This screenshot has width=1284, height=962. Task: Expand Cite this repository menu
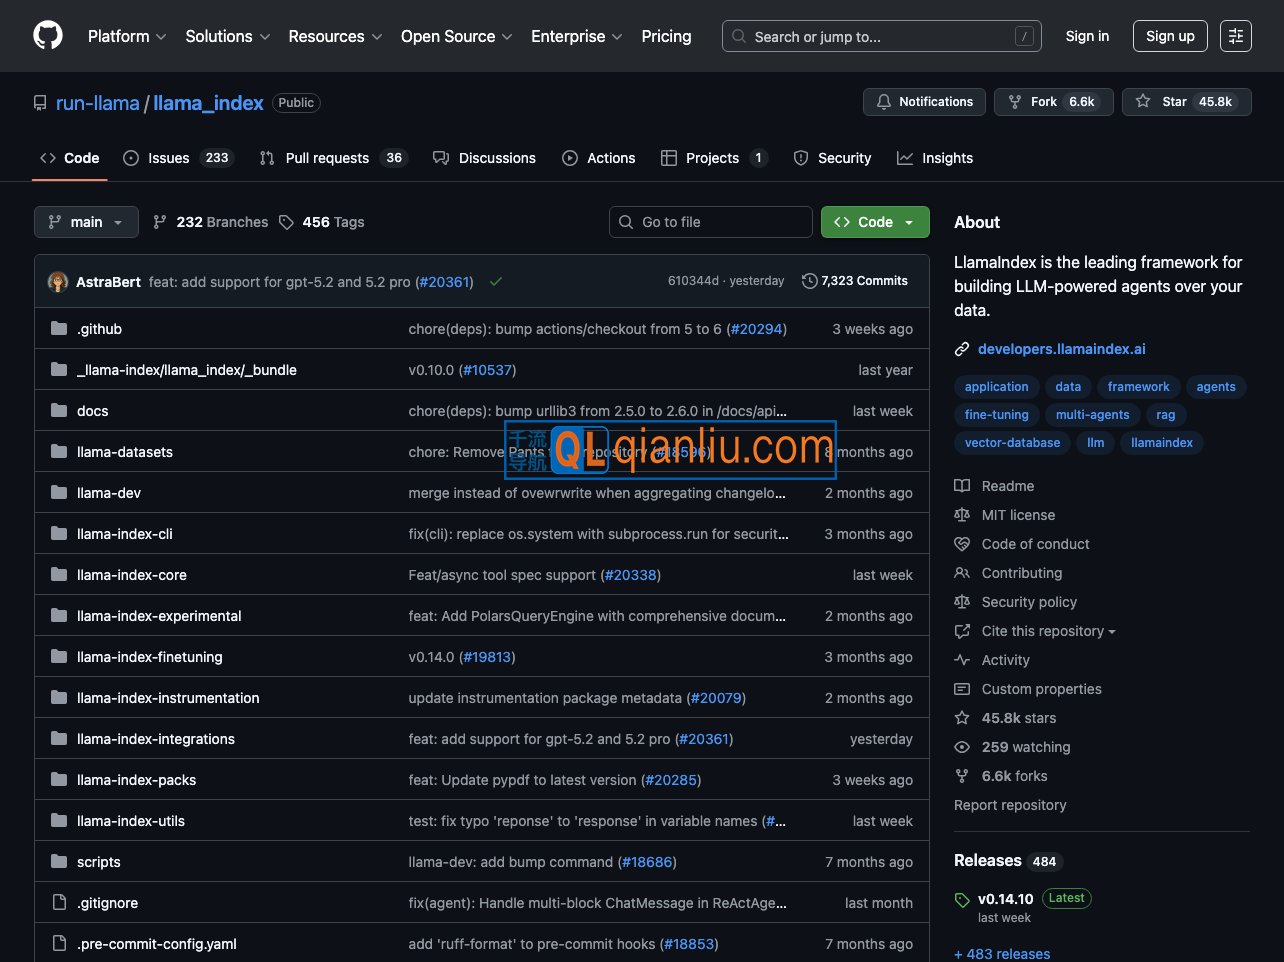pos(1047,631)
